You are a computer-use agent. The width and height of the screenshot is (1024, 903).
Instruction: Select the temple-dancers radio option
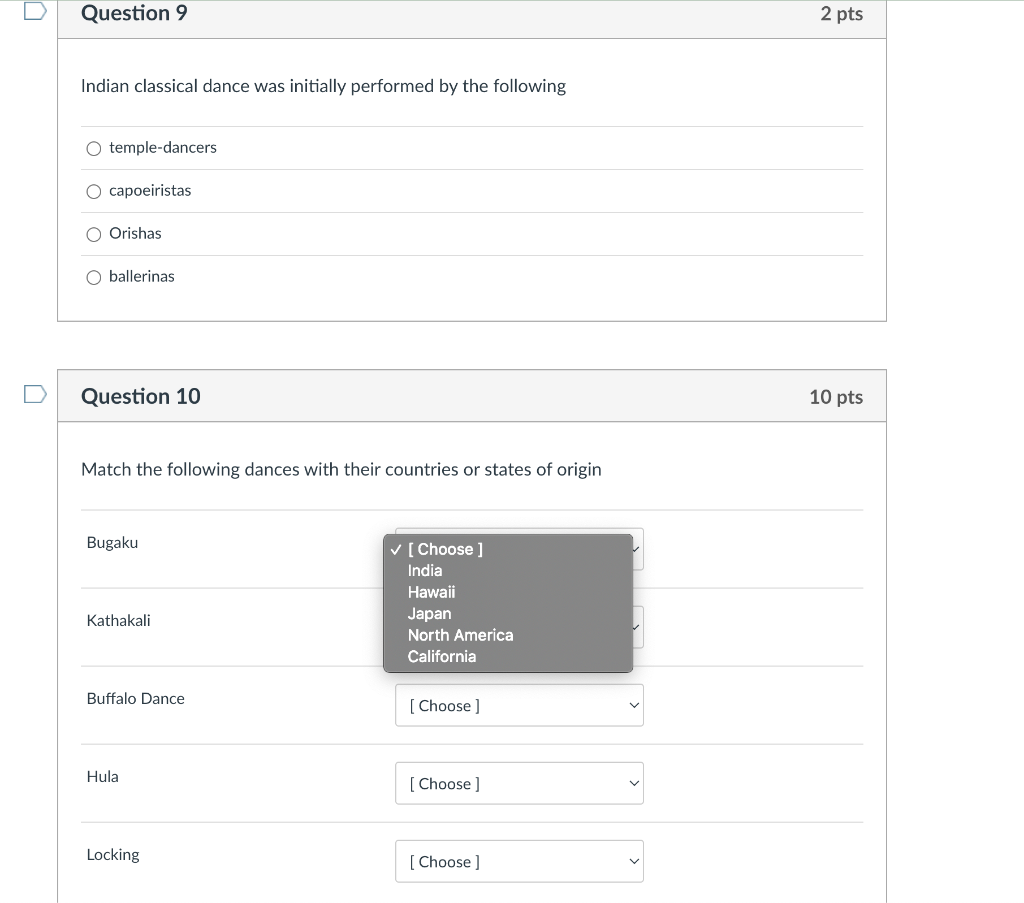(94, 149)
